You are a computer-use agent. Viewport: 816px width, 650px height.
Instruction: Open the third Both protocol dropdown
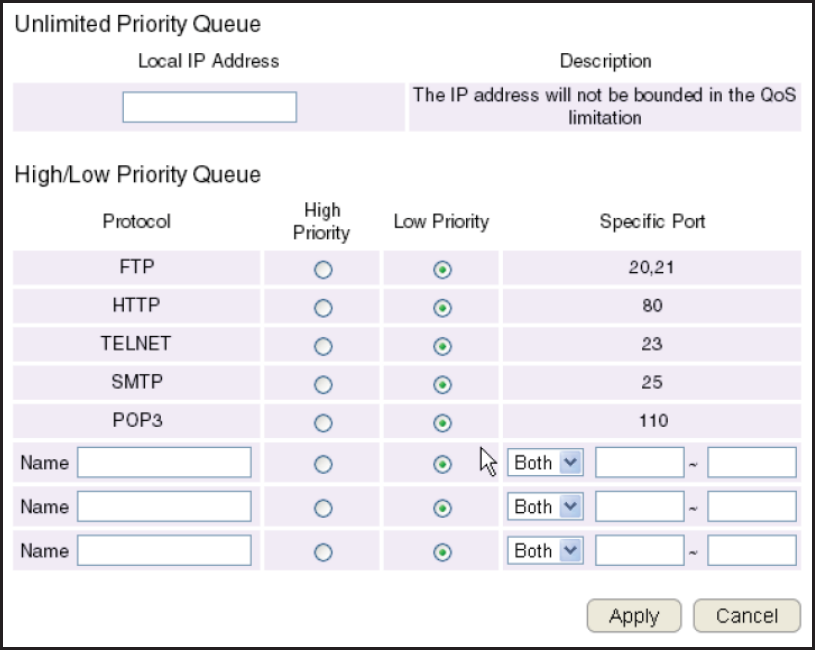click(x=545, y=551)
